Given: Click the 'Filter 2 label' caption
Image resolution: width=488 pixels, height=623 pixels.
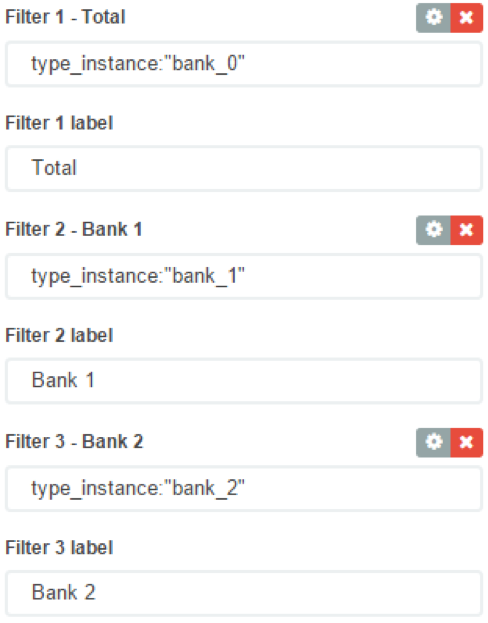Looking at the screenshot, I should [x=59, y=335].
